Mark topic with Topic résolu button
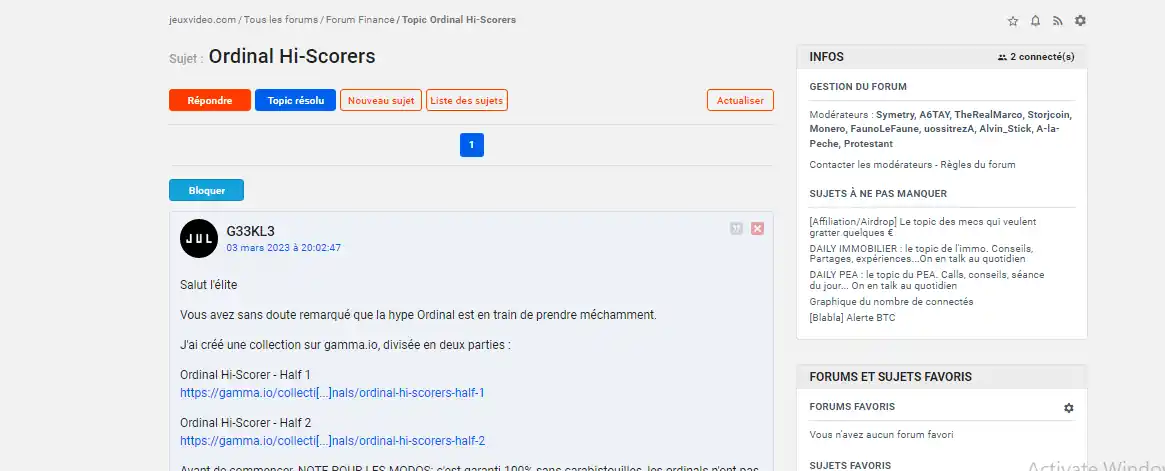This screenshot has height=471, width=1165. coord(295,100)
